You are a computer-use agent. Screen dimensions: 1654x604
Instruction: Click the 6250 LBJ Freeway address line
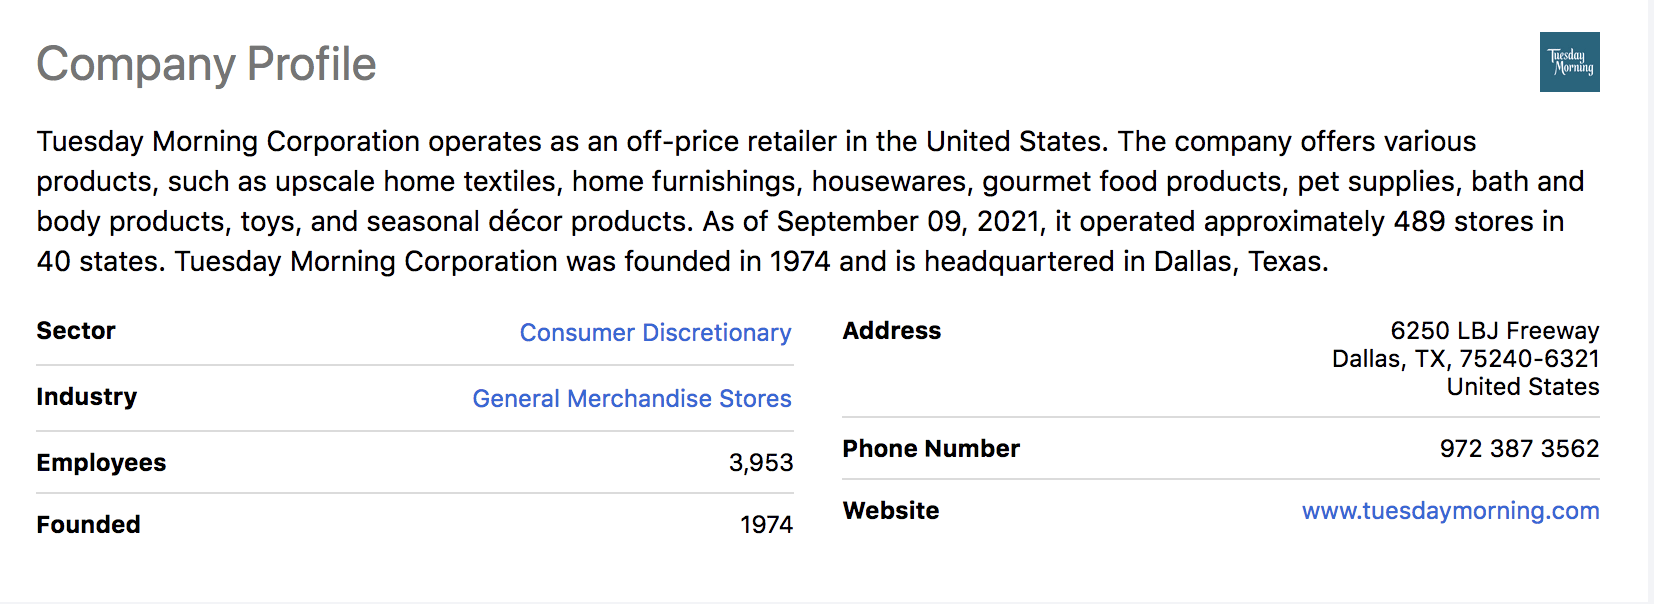click(1494, 331)
